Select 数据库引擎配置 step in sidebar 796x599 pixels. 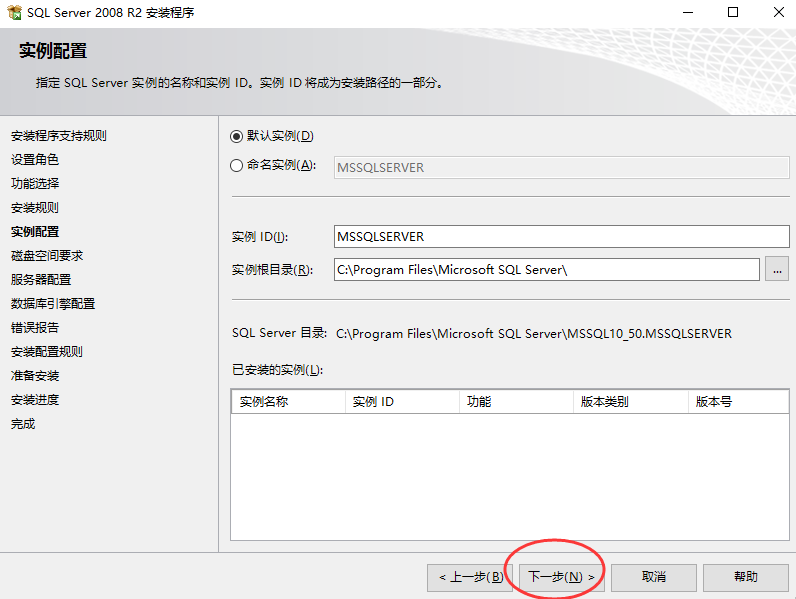pos(53,304)
